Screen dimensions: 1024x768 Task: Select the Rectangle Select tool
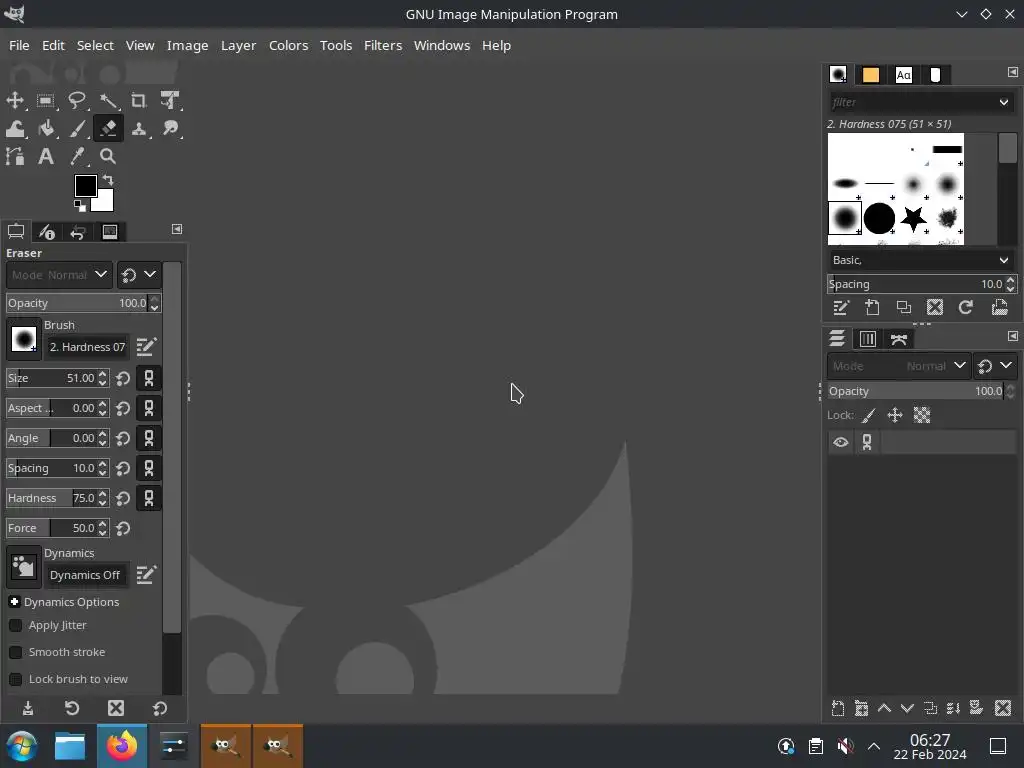[x=46, y=101]
